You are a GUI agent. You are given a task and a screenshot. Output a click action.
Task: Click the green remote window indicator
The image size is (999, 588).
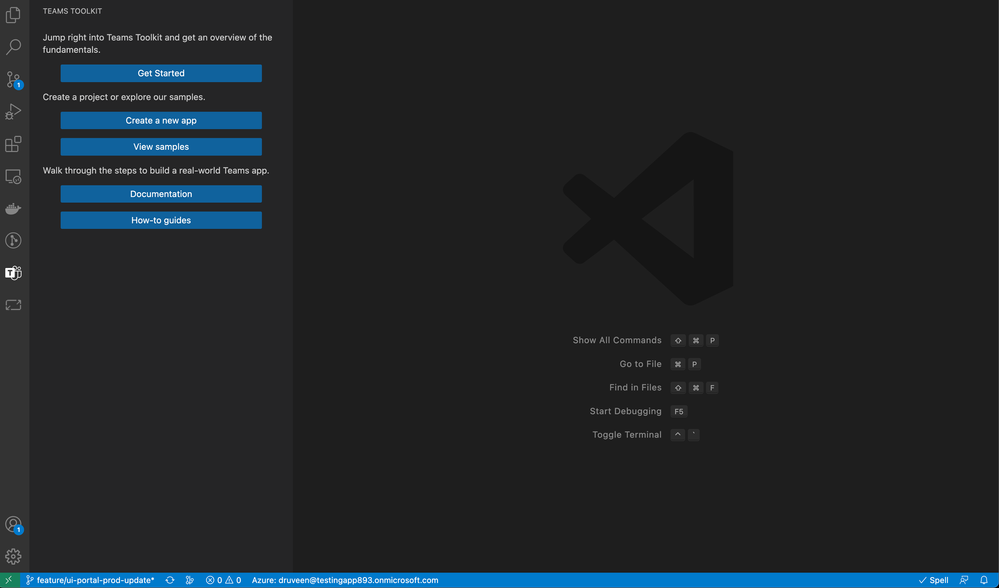point(9,580)
